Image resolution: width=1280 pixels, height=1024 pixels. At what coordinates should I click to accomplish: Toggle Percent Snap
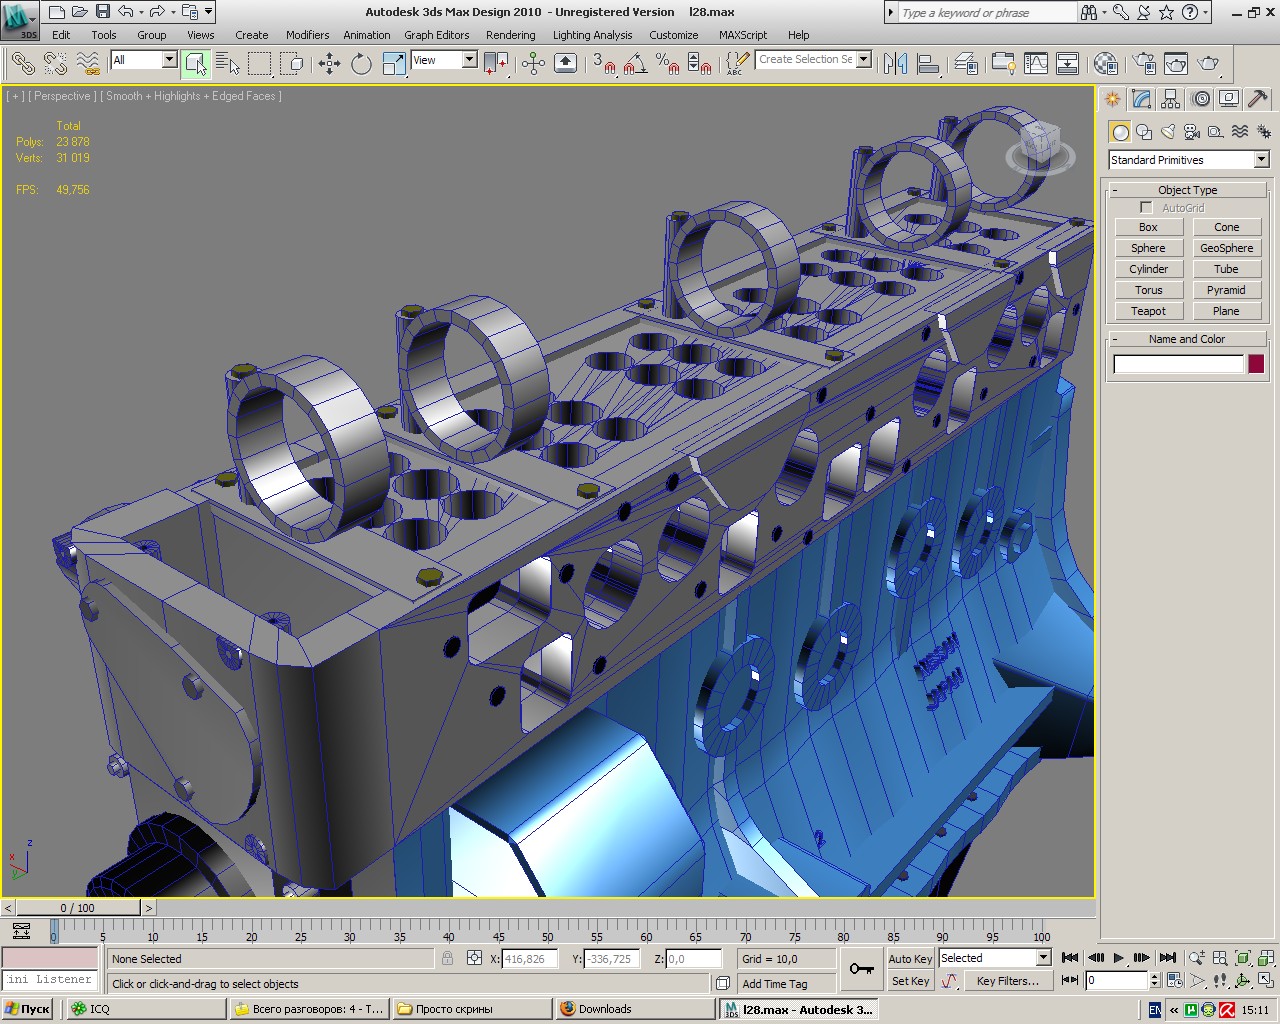[667, 64]
